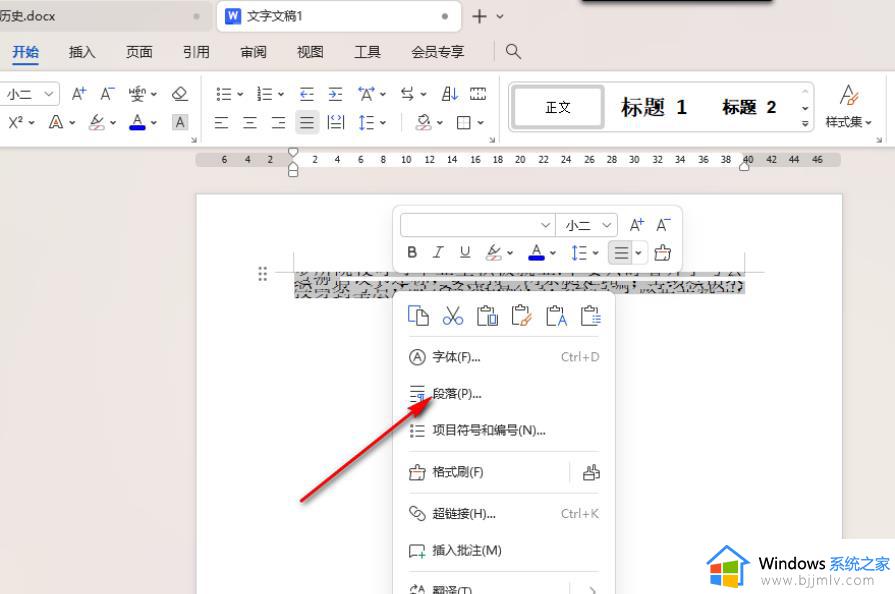
Task: Open dropdown arrow next to new tab plus
Action: click(500, 17)
